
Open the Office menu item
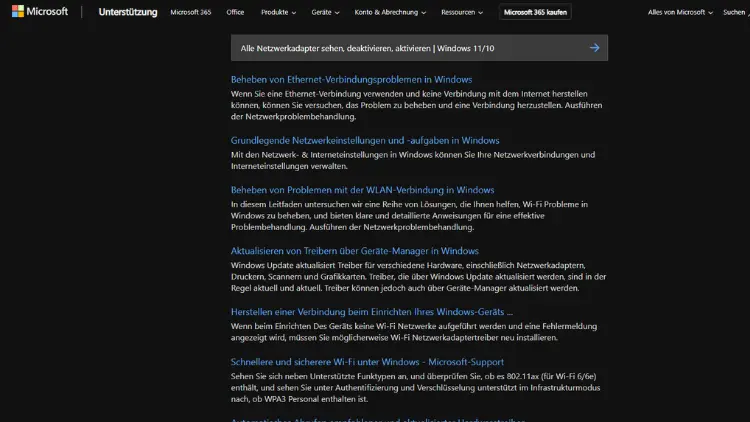click(235, 12)
